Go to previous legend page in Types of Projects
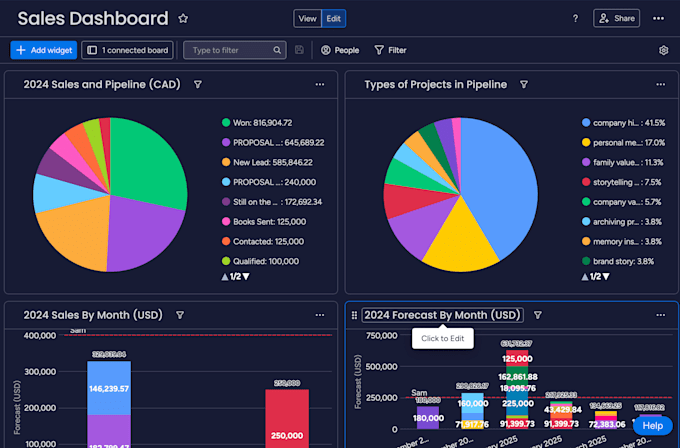 point(585,277)
